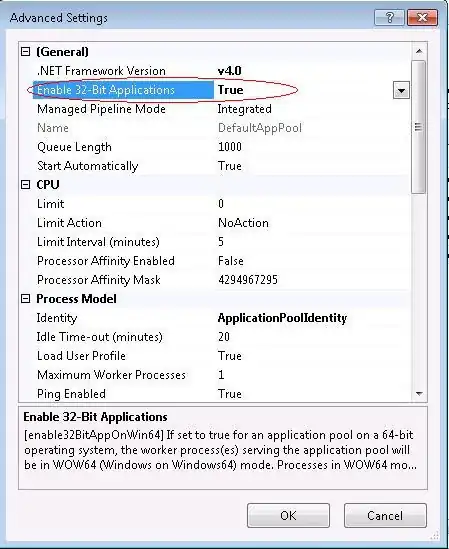This screenshot has height=549, width=449.
Task: Collapse the (General) section
Action: pyautogui.click(x=26, y=52)
